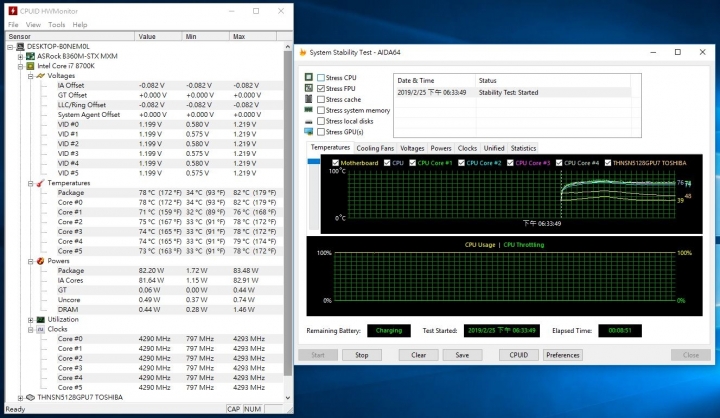Viewport: 720px width, 418px height.
Task: Click the monitor icon beside Stress GPU(s)
Action: click(x=309, y=132)
